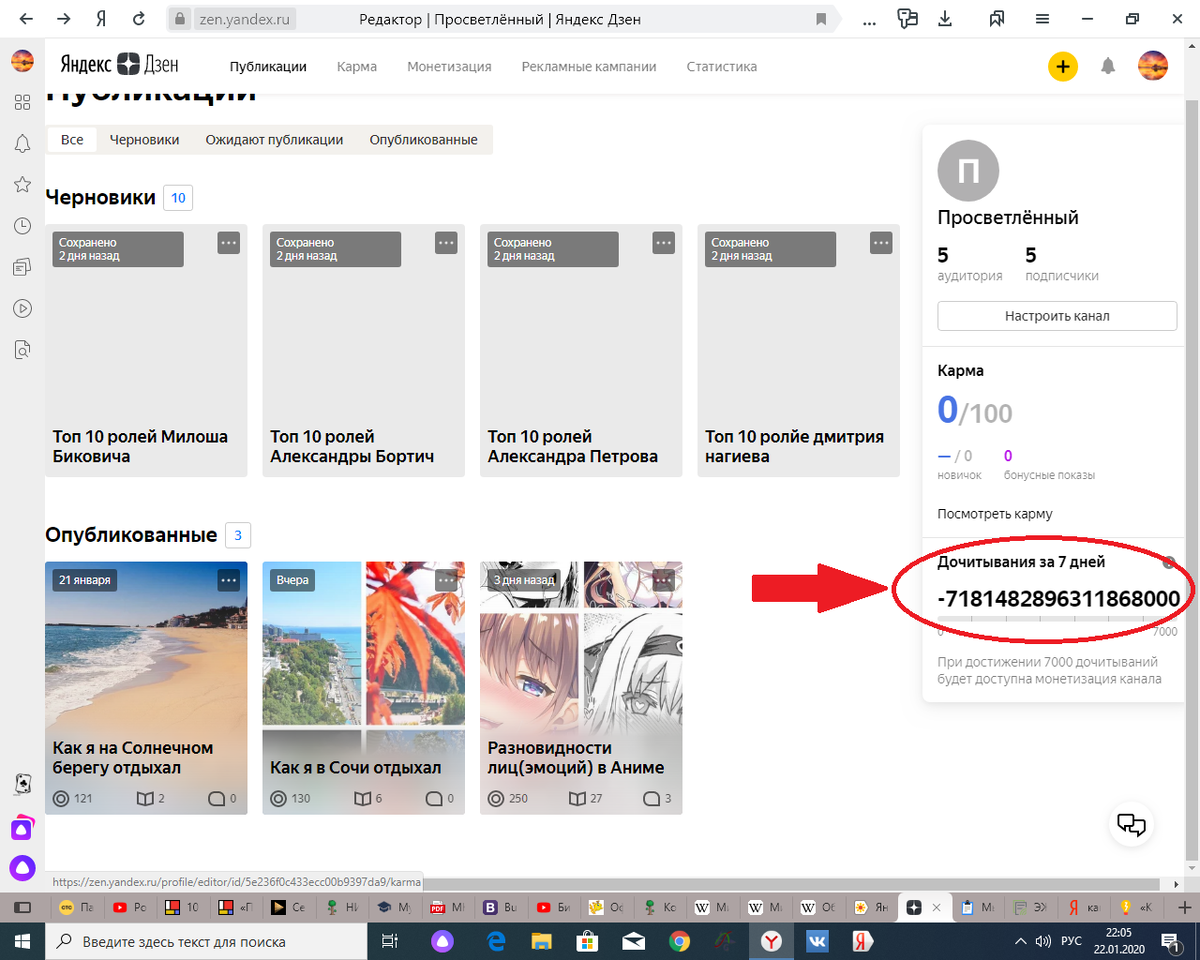
Task: Open Microsoft Edge from taskbar
Action: [496, 941]
